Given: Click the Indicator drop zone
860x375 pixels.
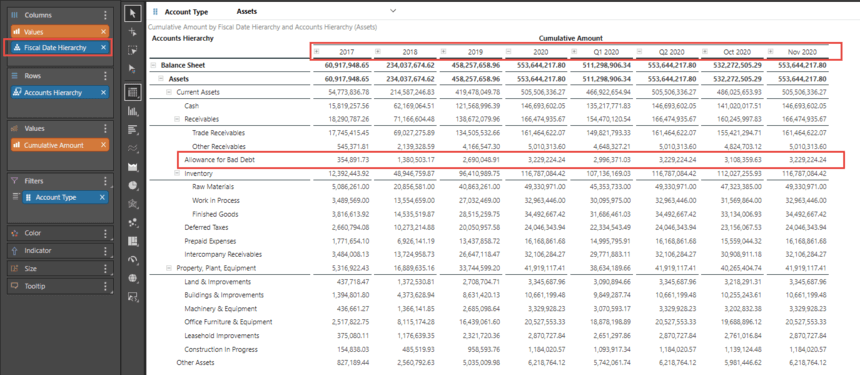Looking at the screenshot, I should [x=61, y=251].
